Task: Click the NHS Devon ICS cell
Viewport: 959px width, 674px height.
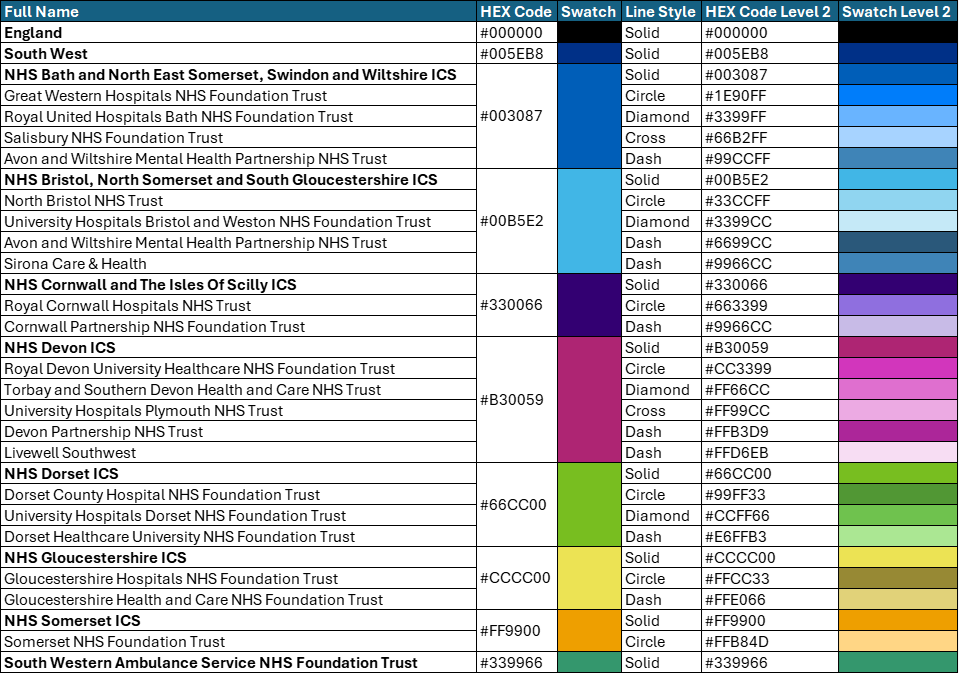Action: click(239, 347)
